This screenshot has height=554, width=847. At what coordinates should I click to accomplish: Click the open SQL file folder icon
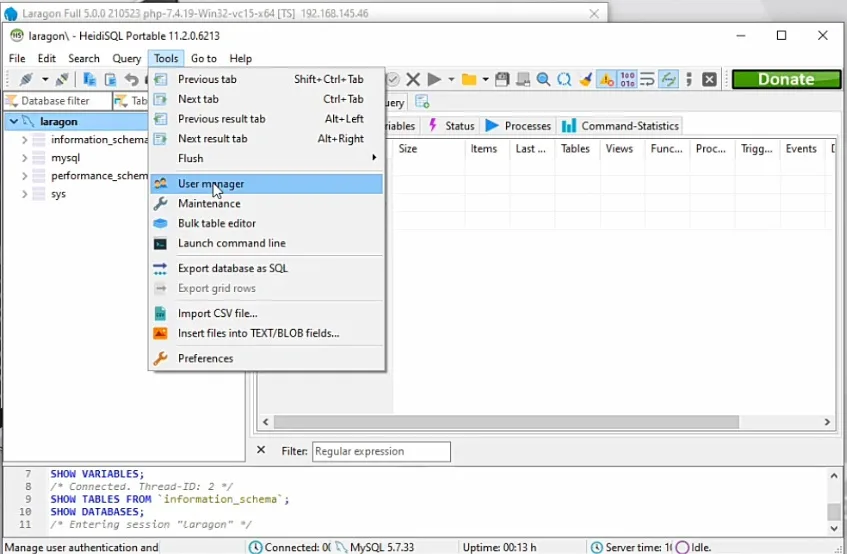469,79
